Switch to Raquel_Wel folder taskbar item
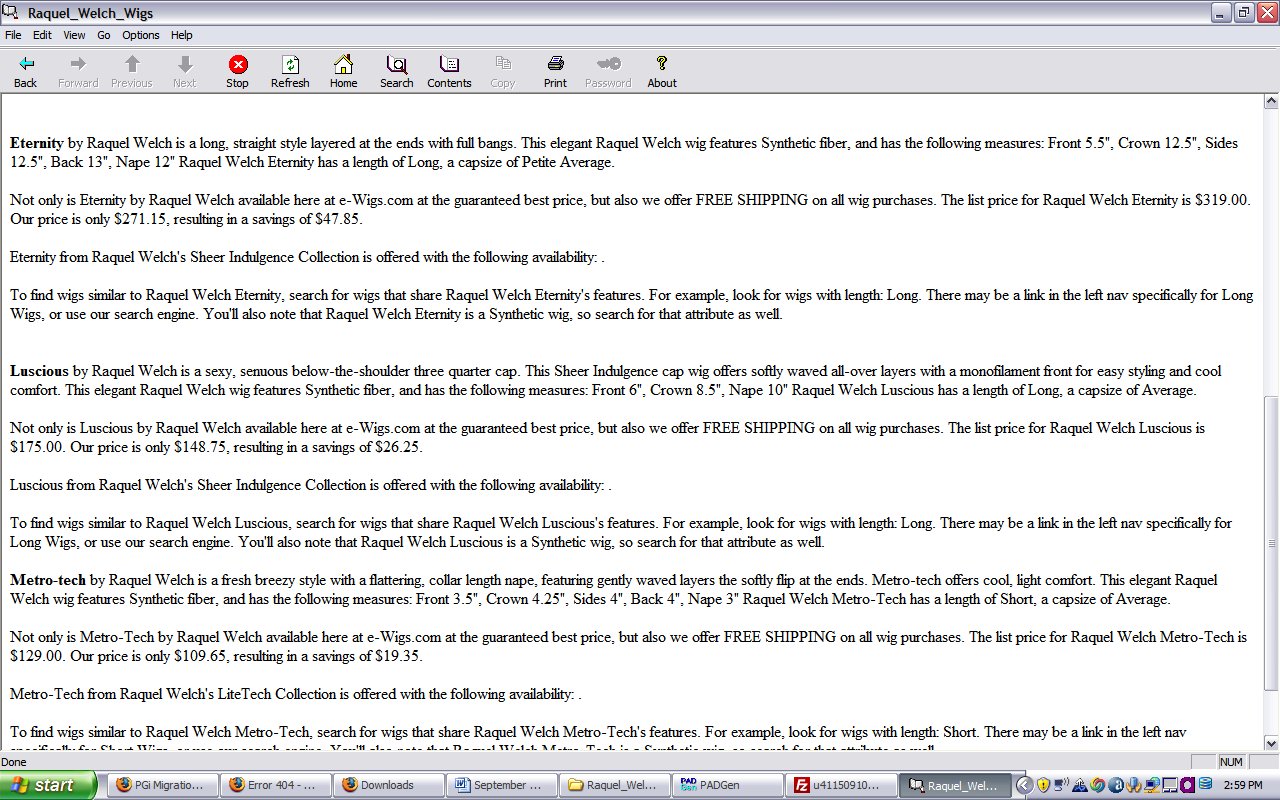 [x=615, y=785]
